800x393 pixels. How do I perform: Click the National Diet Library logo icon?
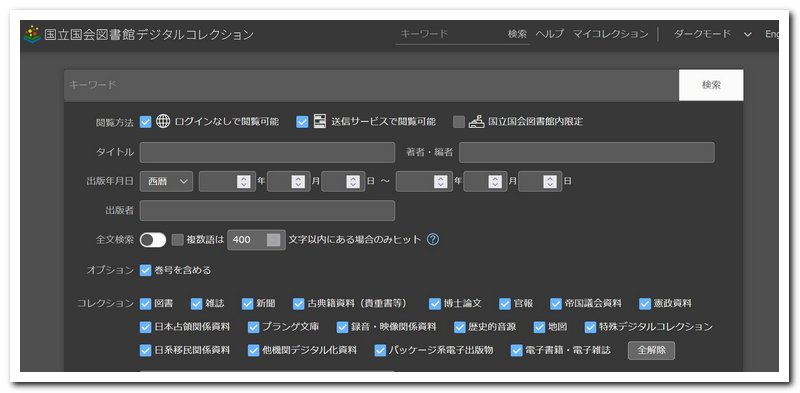[32, 34]
